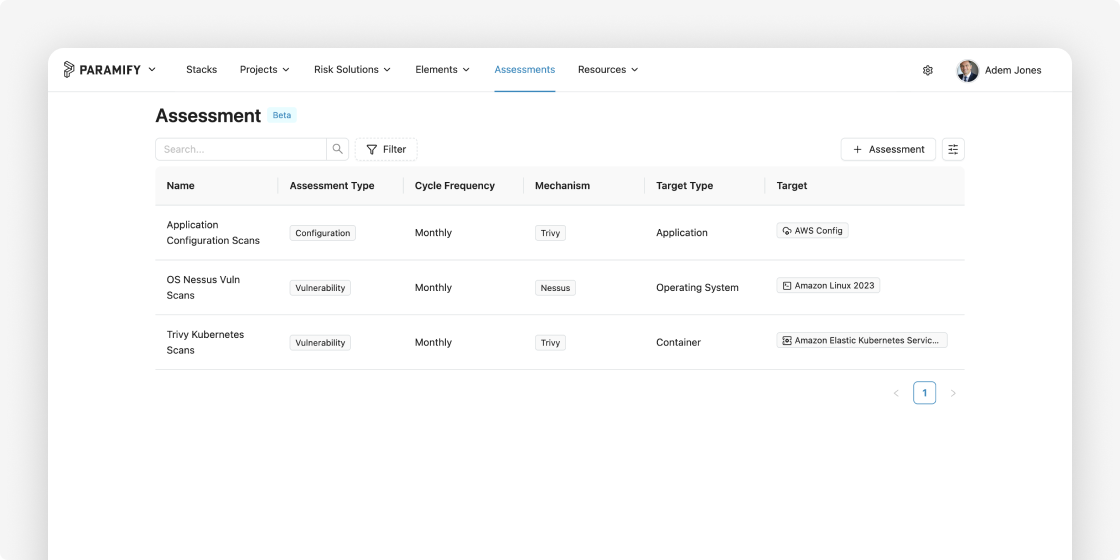The image size is (1120, 560).
Task: Expand the Paramify workspace chevron
Action: point(151,69)
